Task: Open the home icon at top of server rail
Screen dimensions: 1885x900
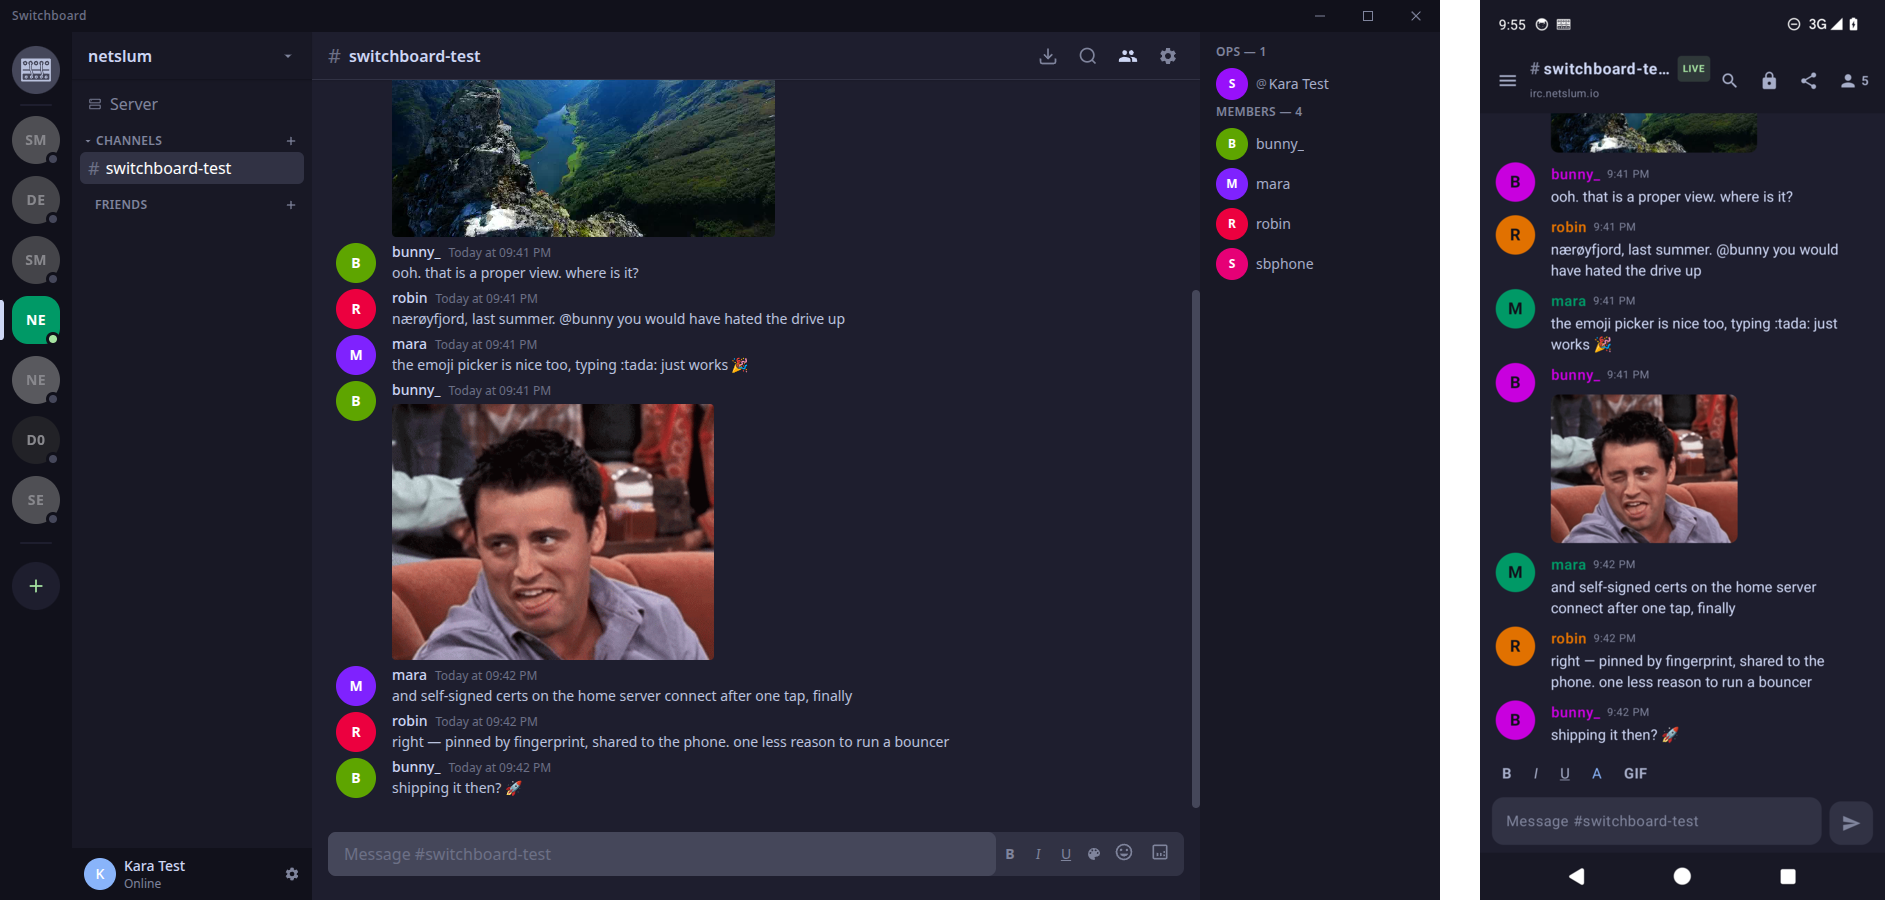Action: [x=36, y=70]
